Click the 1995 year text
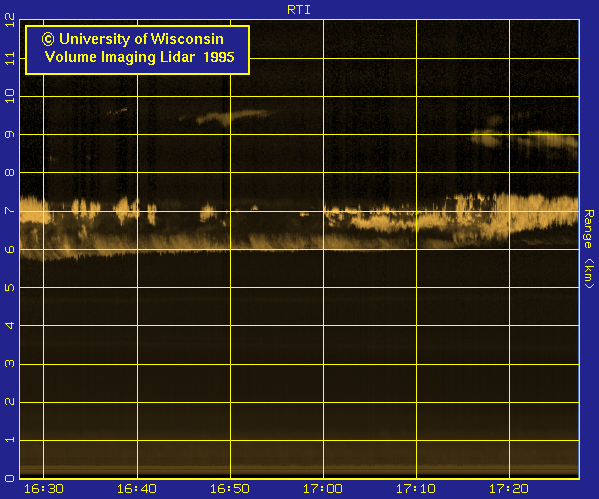The image size is (599, 499). coord(219,57)
